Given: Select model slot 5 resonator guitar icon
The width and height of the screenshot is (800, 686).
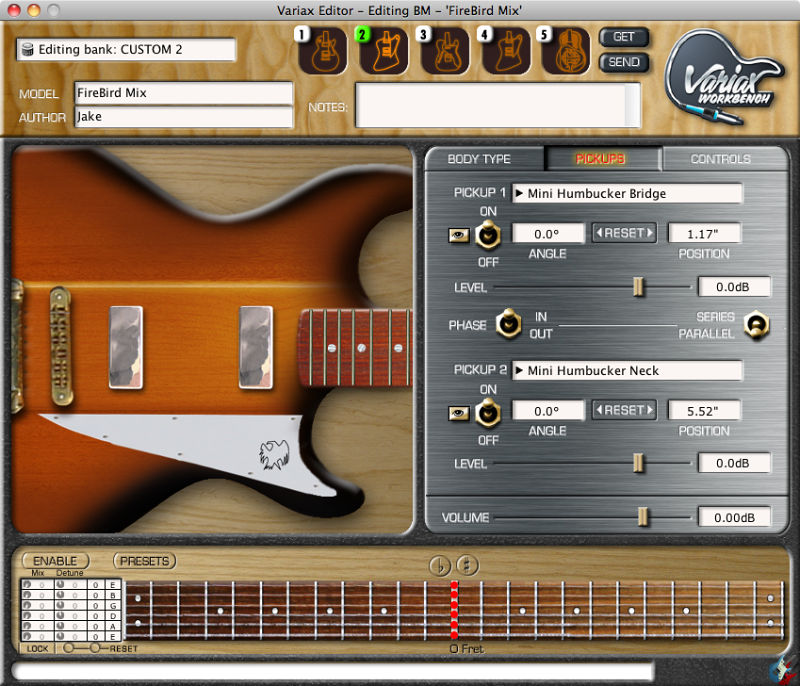Looking at the screenshot, I should coord(566,51).
